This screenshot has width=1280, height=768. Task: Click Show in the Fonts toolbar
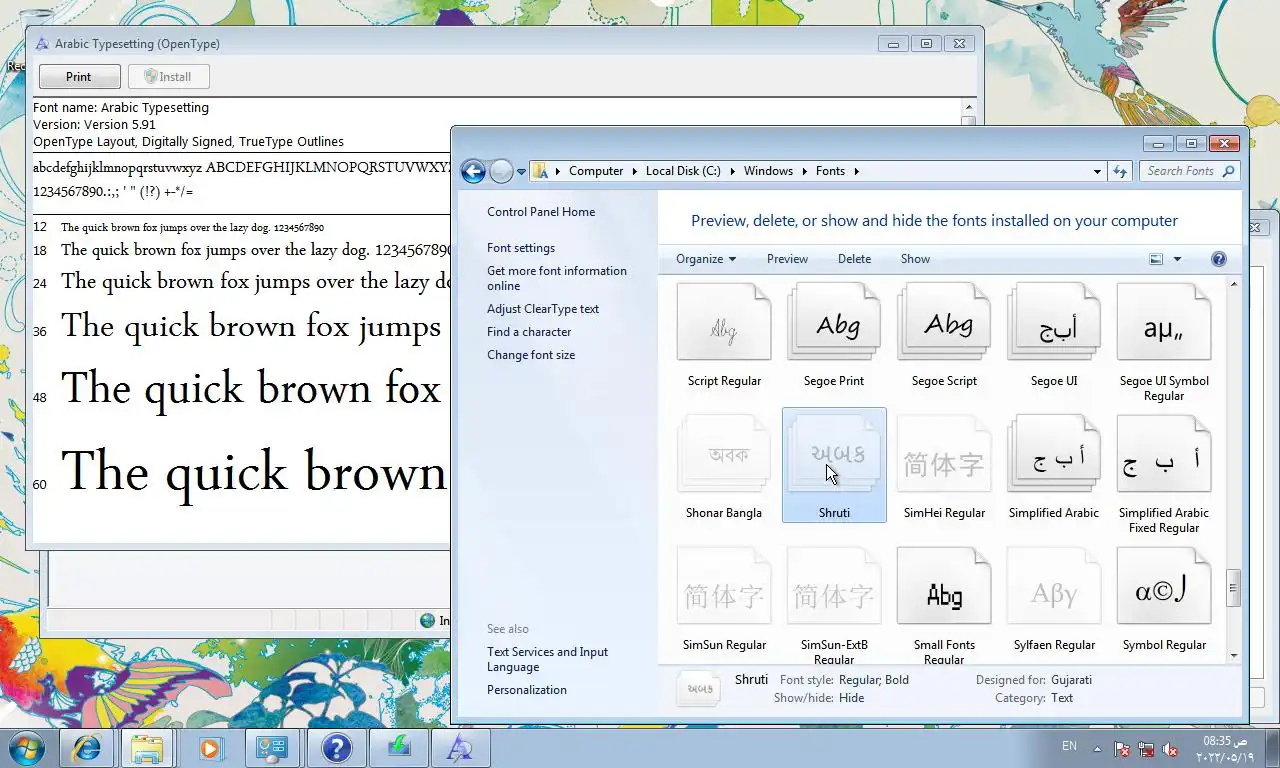click(x=915, y=259)
